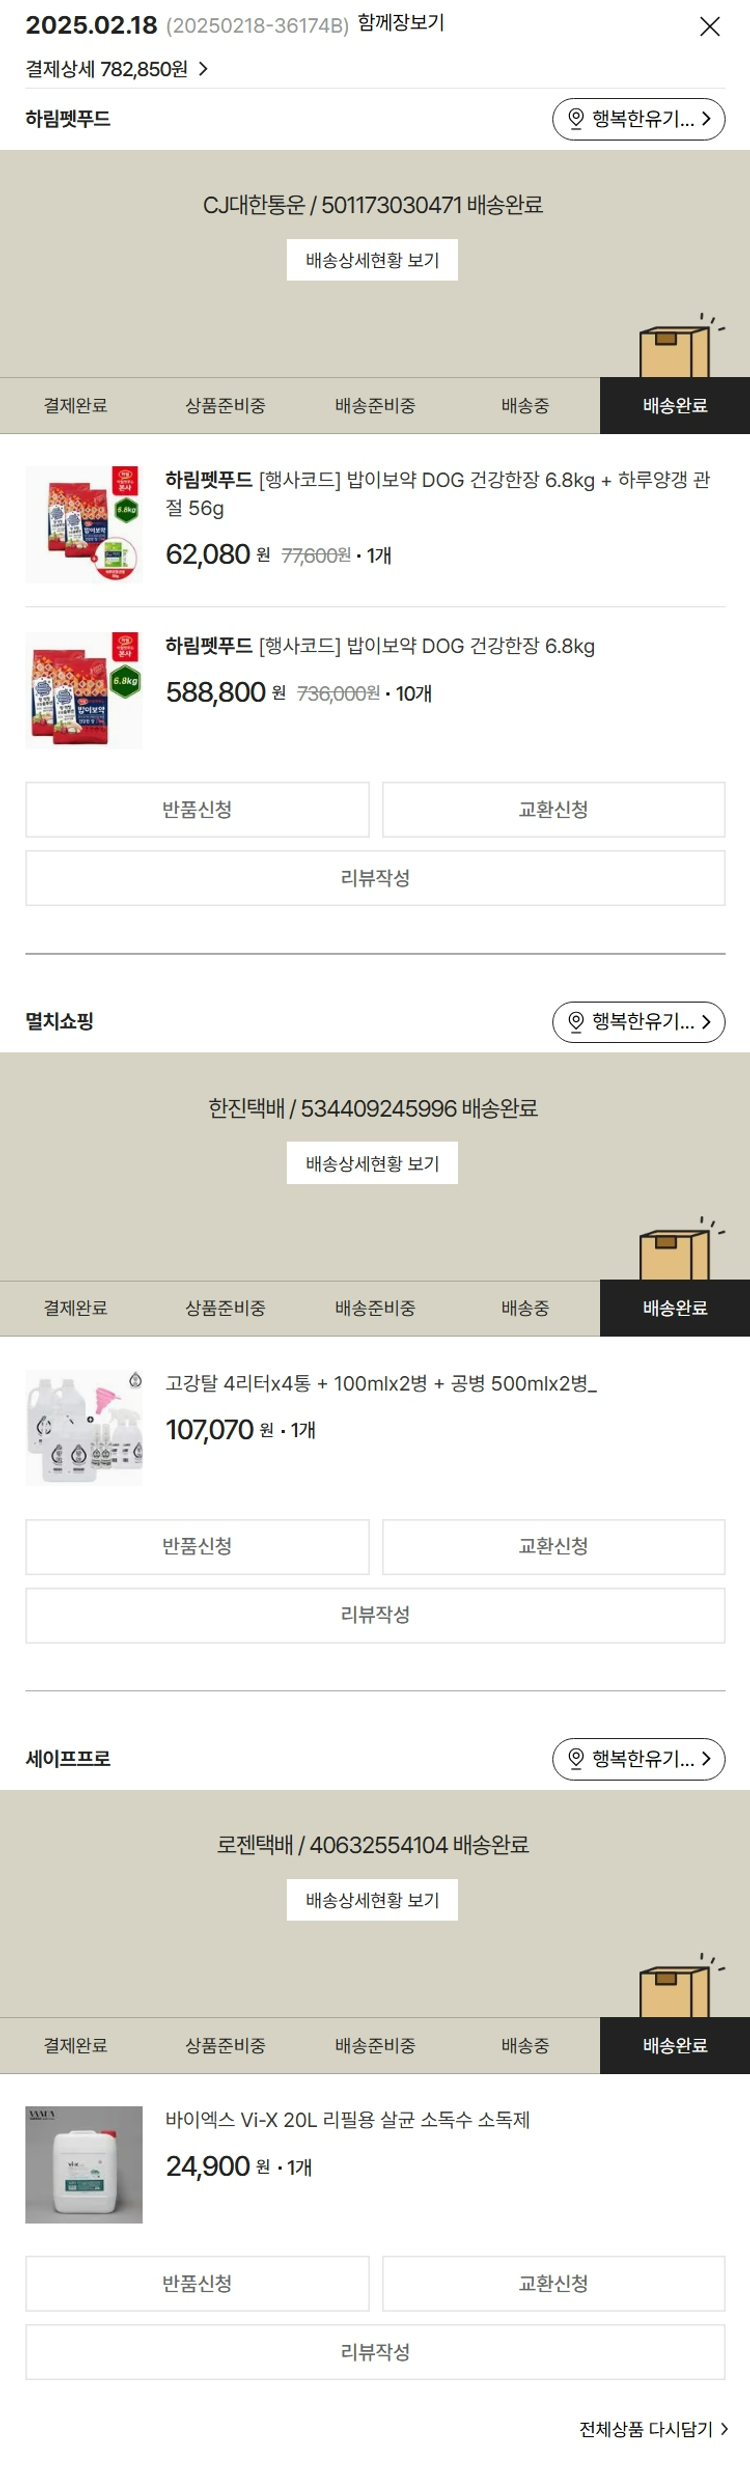Write a review for 고강탈 order
Screen dimensions: 750x2470
pos(375,1615)
